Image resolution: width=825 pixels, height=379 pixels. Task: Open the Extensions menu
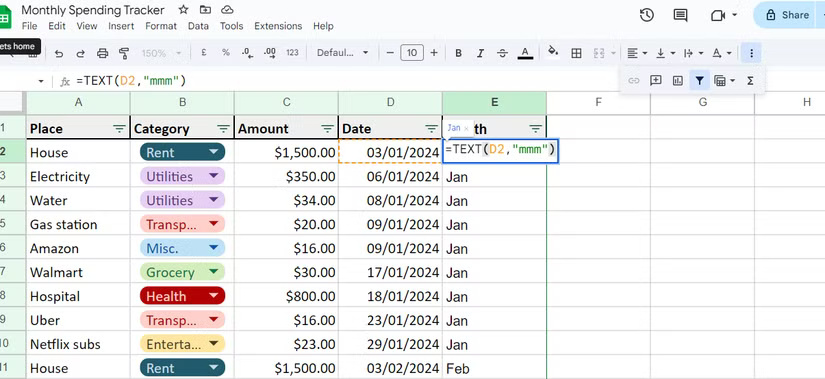278,26
